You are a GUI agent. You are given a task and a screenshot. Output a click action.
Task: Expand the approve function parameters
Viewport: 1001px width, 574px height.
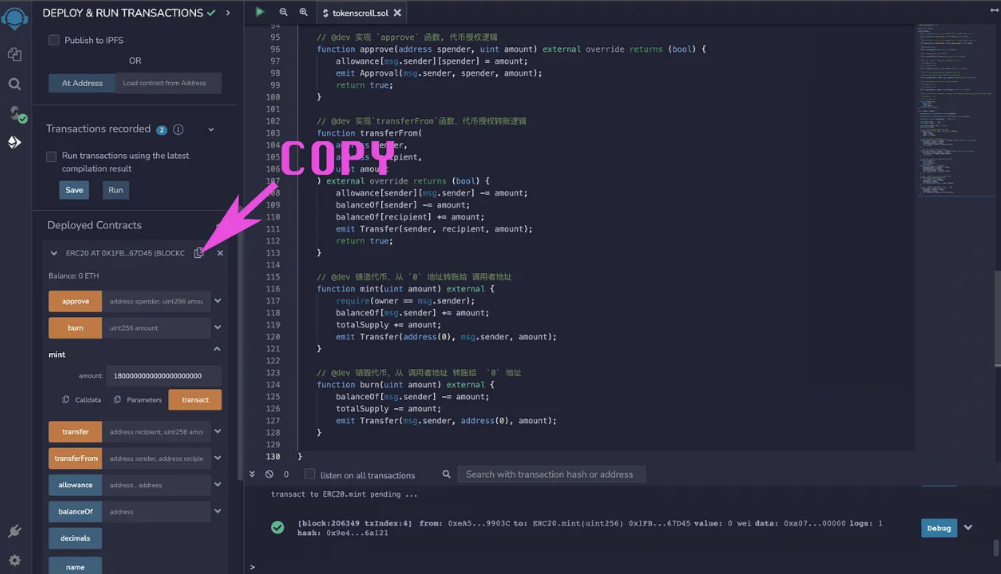coord(218,301)
